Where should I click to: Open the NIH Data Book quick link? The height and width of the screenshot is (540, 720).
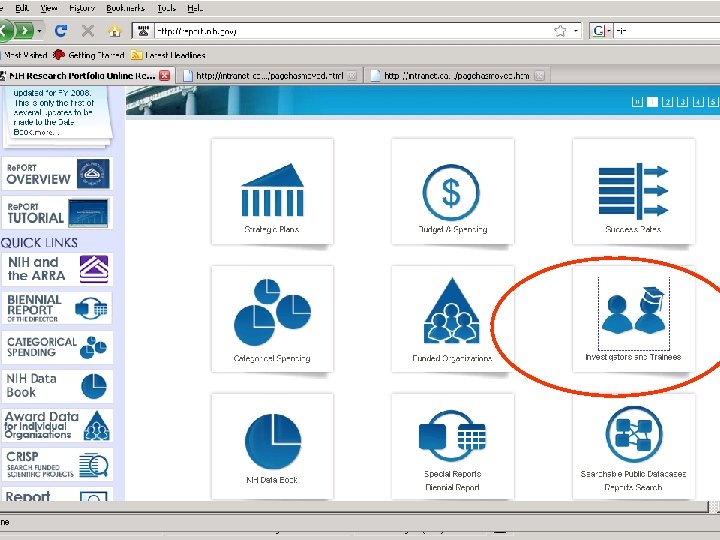pyautogui.click(x=57, y=386)
